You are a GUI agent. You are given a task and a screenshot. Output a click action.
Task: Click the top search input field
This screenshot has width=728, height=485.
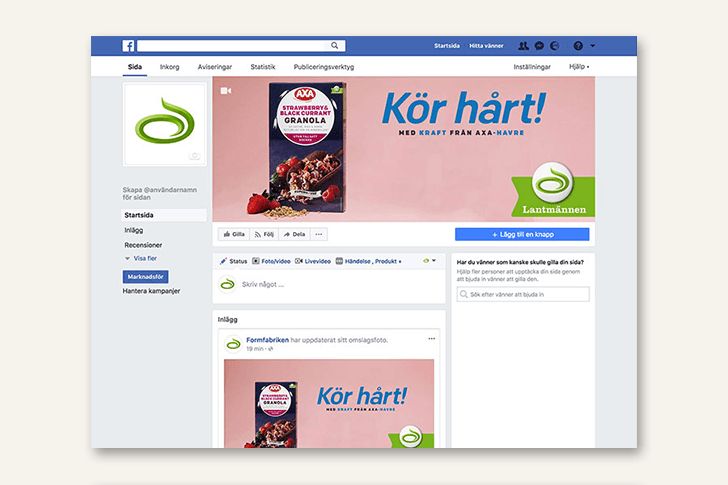tap(231, 45)
